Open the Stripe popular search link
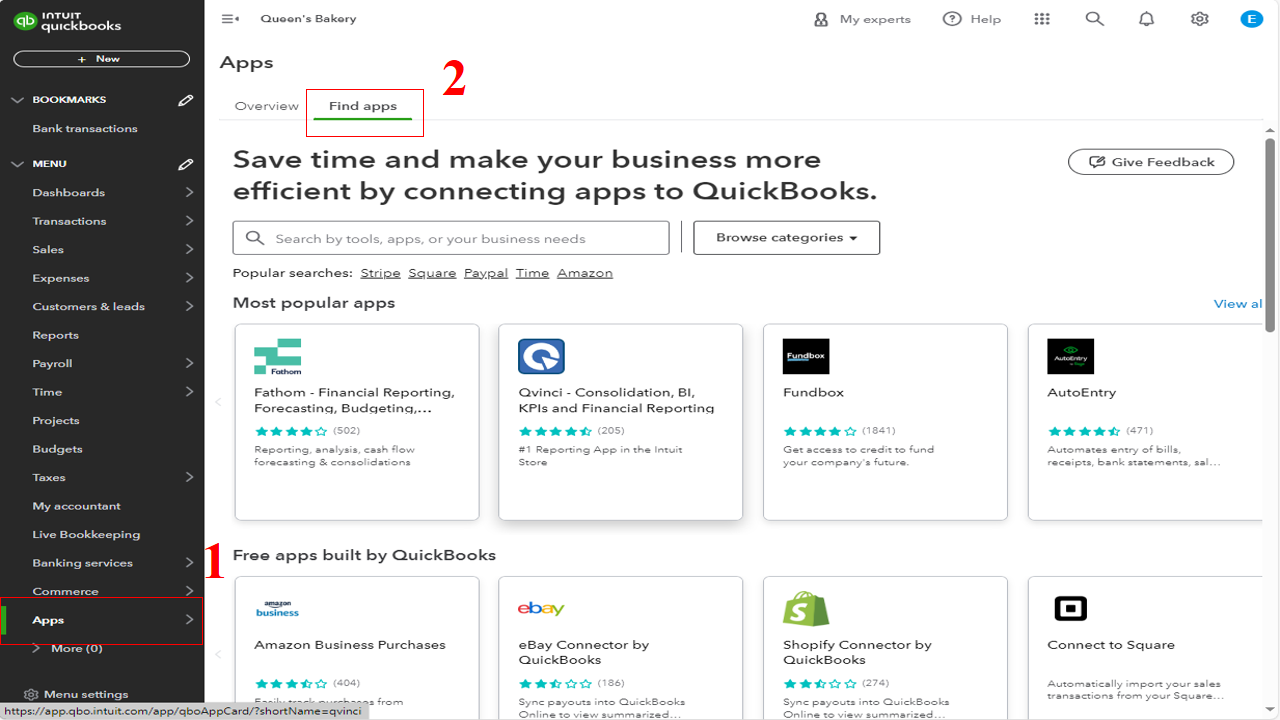The height and width of the screenshot is (720, 1280). coord(380,272)
